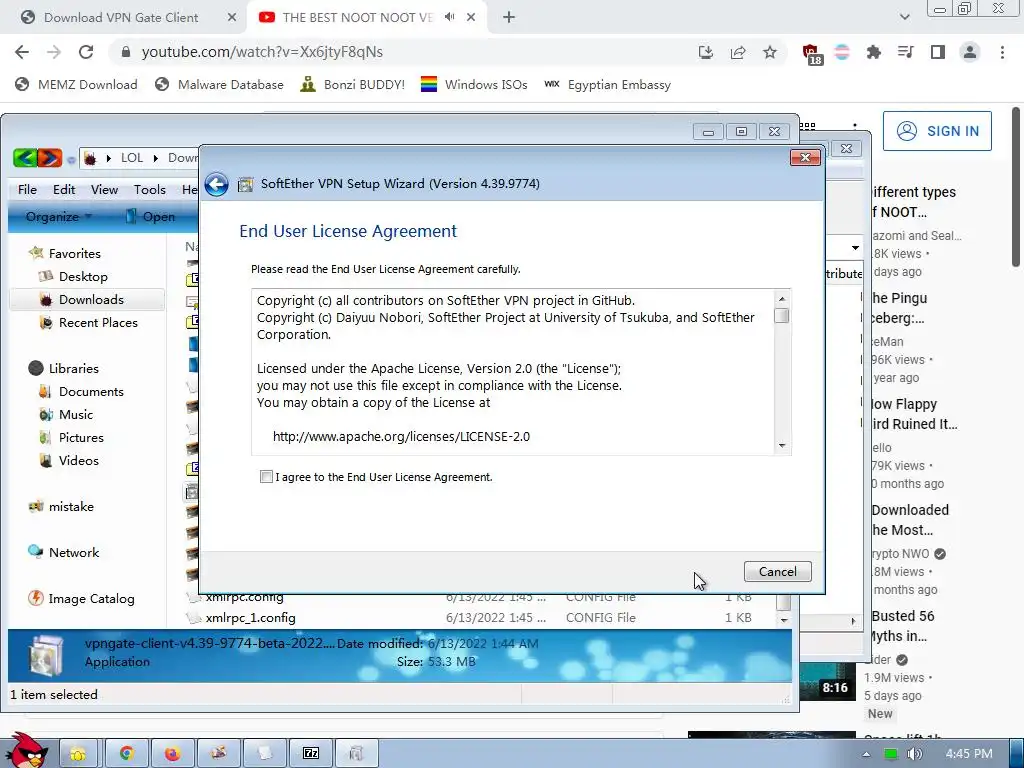
Task: Show hidden system tray icons arrow
Action: [866, 754]
